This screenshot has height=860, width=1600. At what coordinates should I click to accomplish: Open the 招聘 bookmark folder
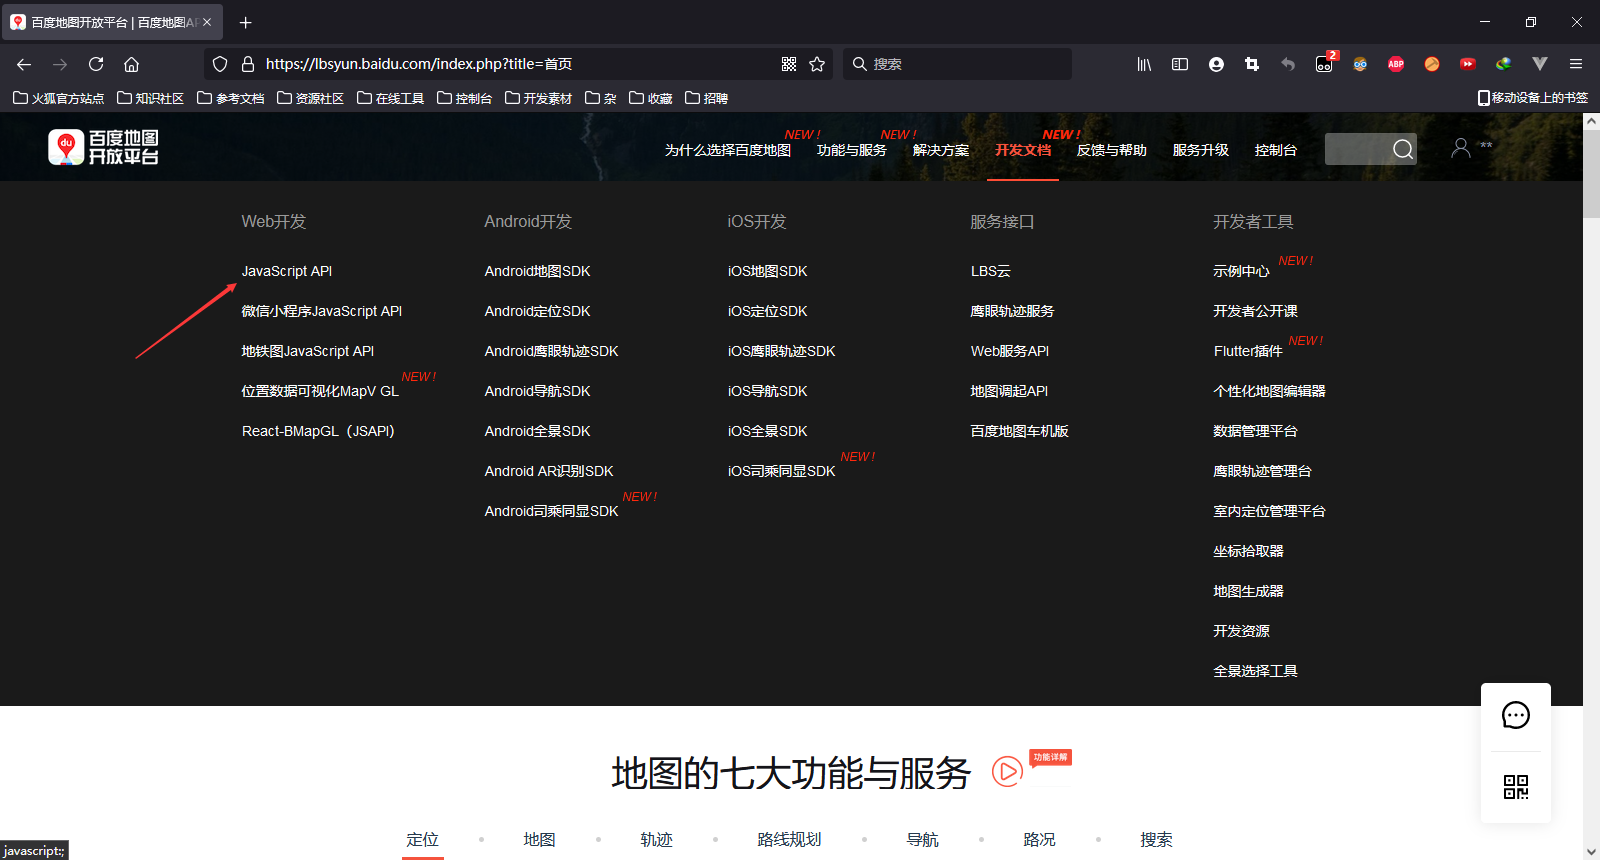point(707,98)
